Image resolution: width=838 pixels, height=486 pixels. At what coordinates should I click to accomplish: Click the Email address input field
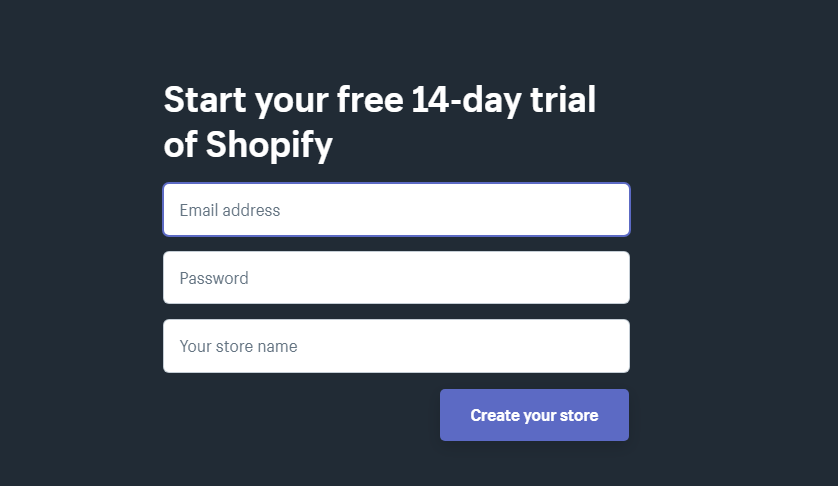[x=396, y=210]
